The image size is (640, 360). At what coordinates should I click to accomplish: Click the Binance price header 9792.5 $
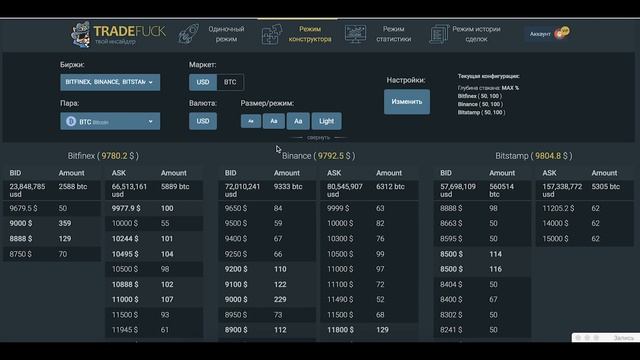tap(319, 156)
